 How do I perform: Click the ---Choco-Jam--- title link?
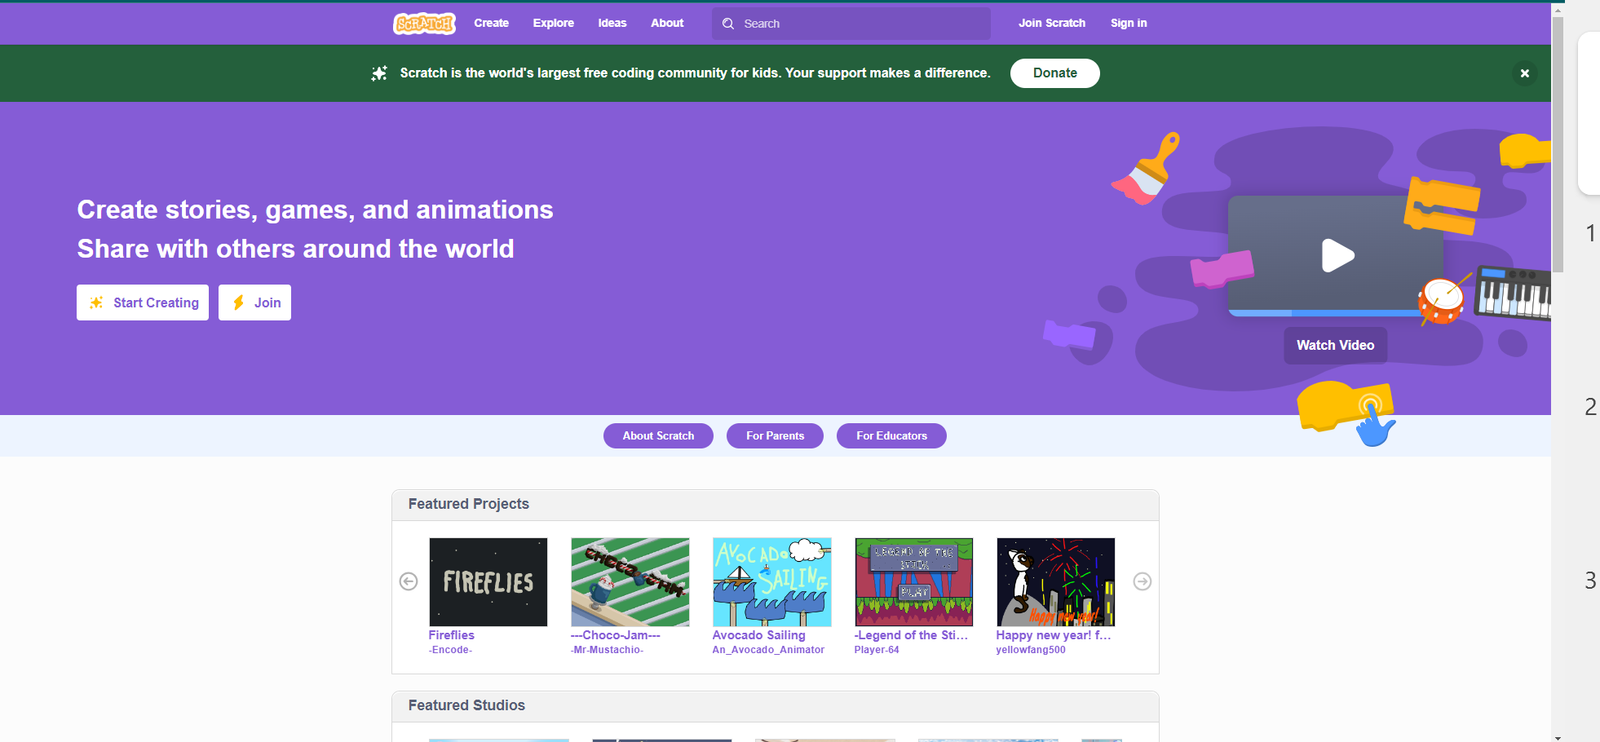pyautogui.click(x=615, y=635)
